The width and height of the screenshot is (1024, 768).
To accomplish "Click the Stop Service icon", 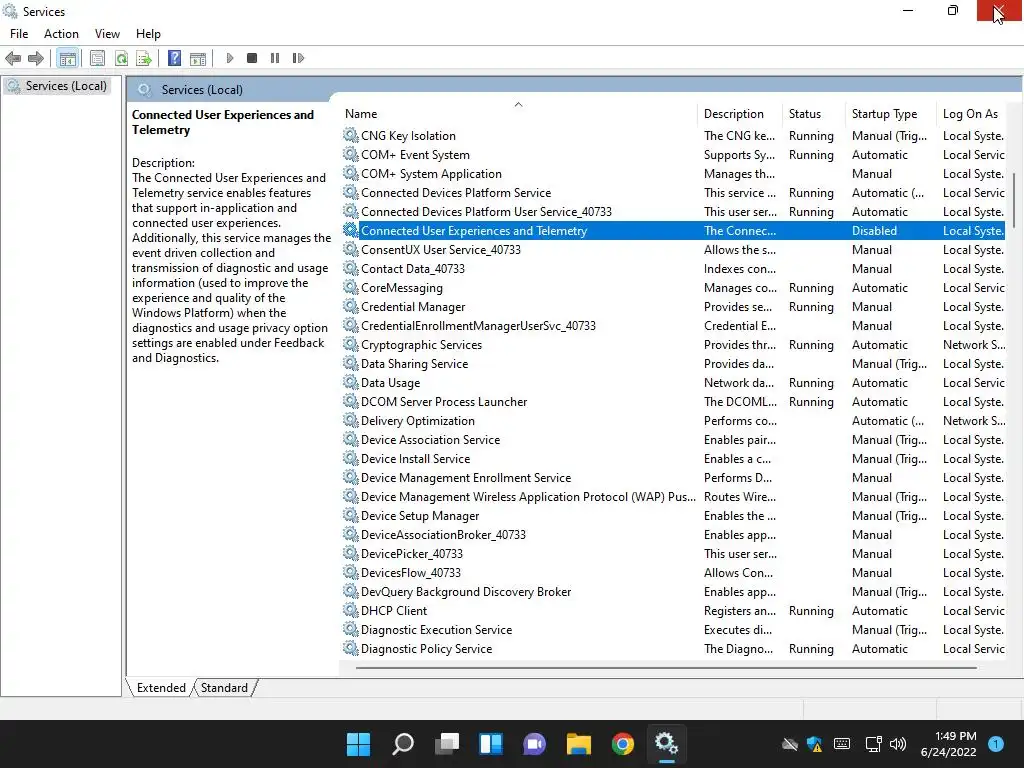I will (x=252, y=58).
